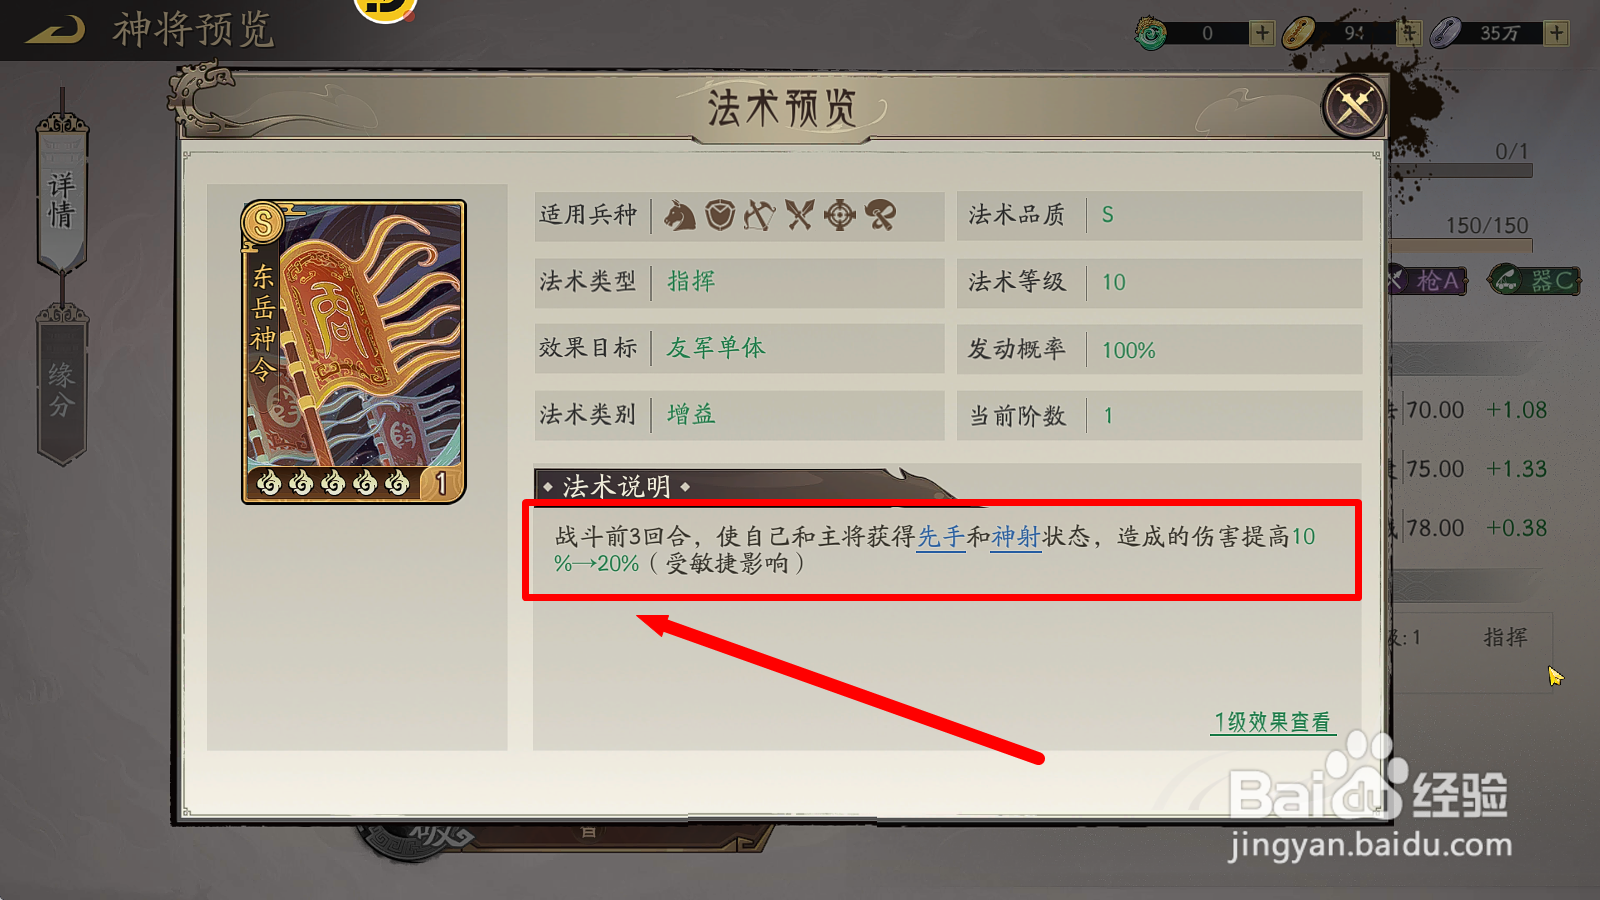Open the 缘分 side tab
Viewport: 1600px width, 900px height.
click(62, 388)
